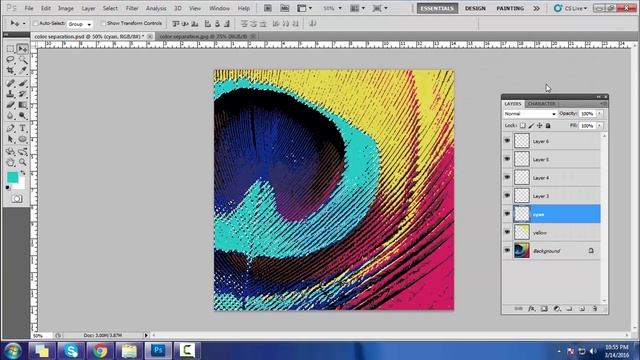Open the Layers panel options menu
Viewport: 640px width, 360px height.
tap(602, 104)
